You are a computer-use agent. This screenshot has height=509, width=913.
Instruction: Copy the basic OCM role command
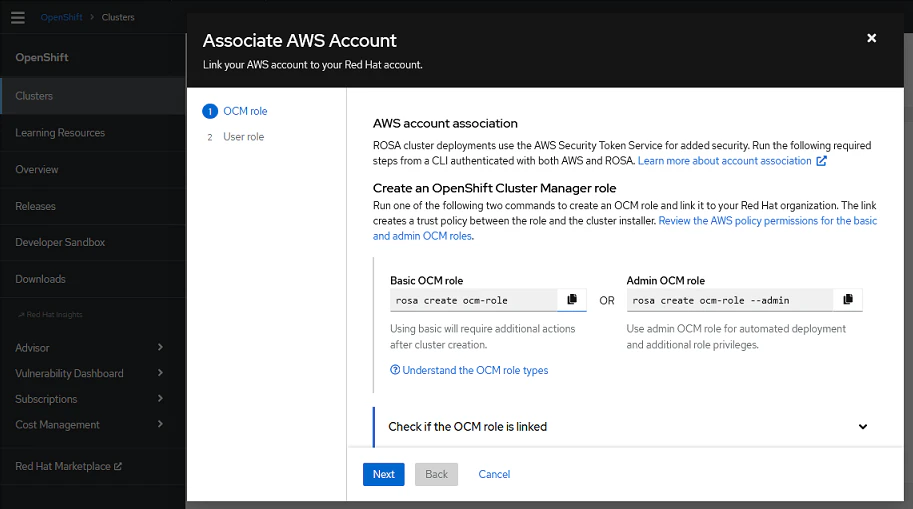572,299
